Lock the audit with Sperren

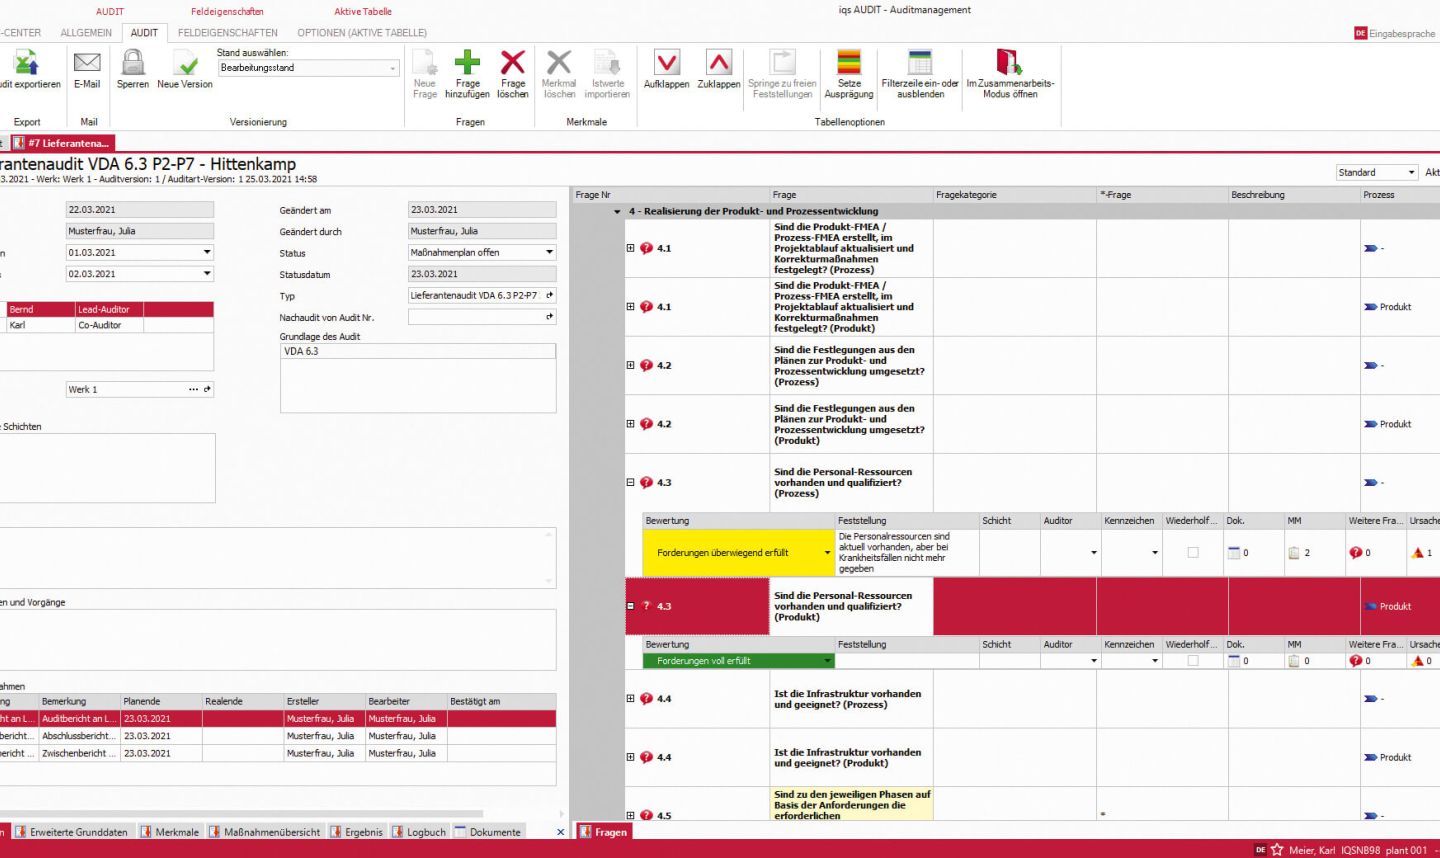(x=132, y=70)
